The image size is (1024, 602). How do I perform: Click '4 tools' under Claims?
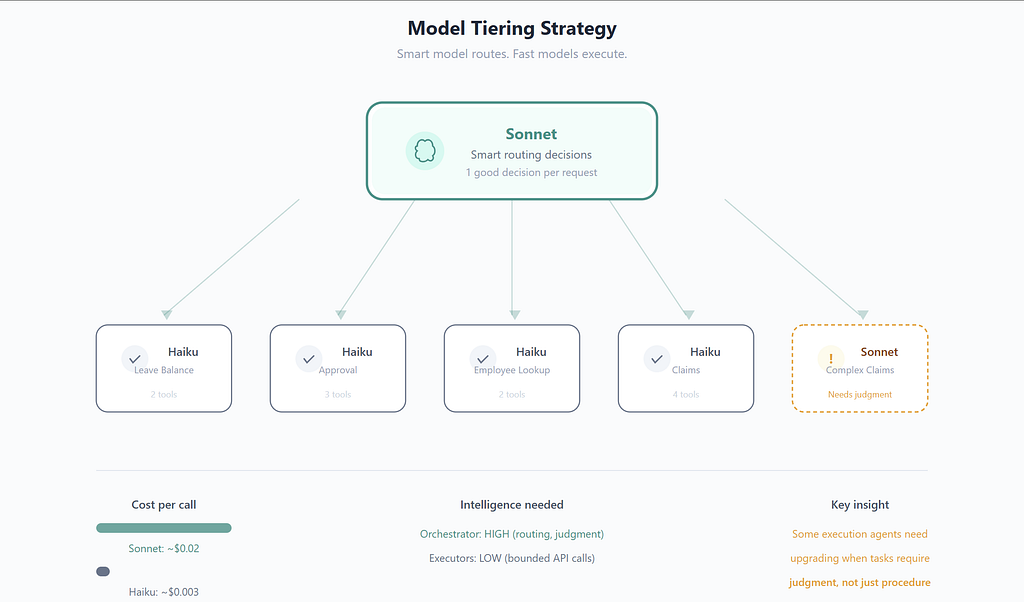coord(686,394)
